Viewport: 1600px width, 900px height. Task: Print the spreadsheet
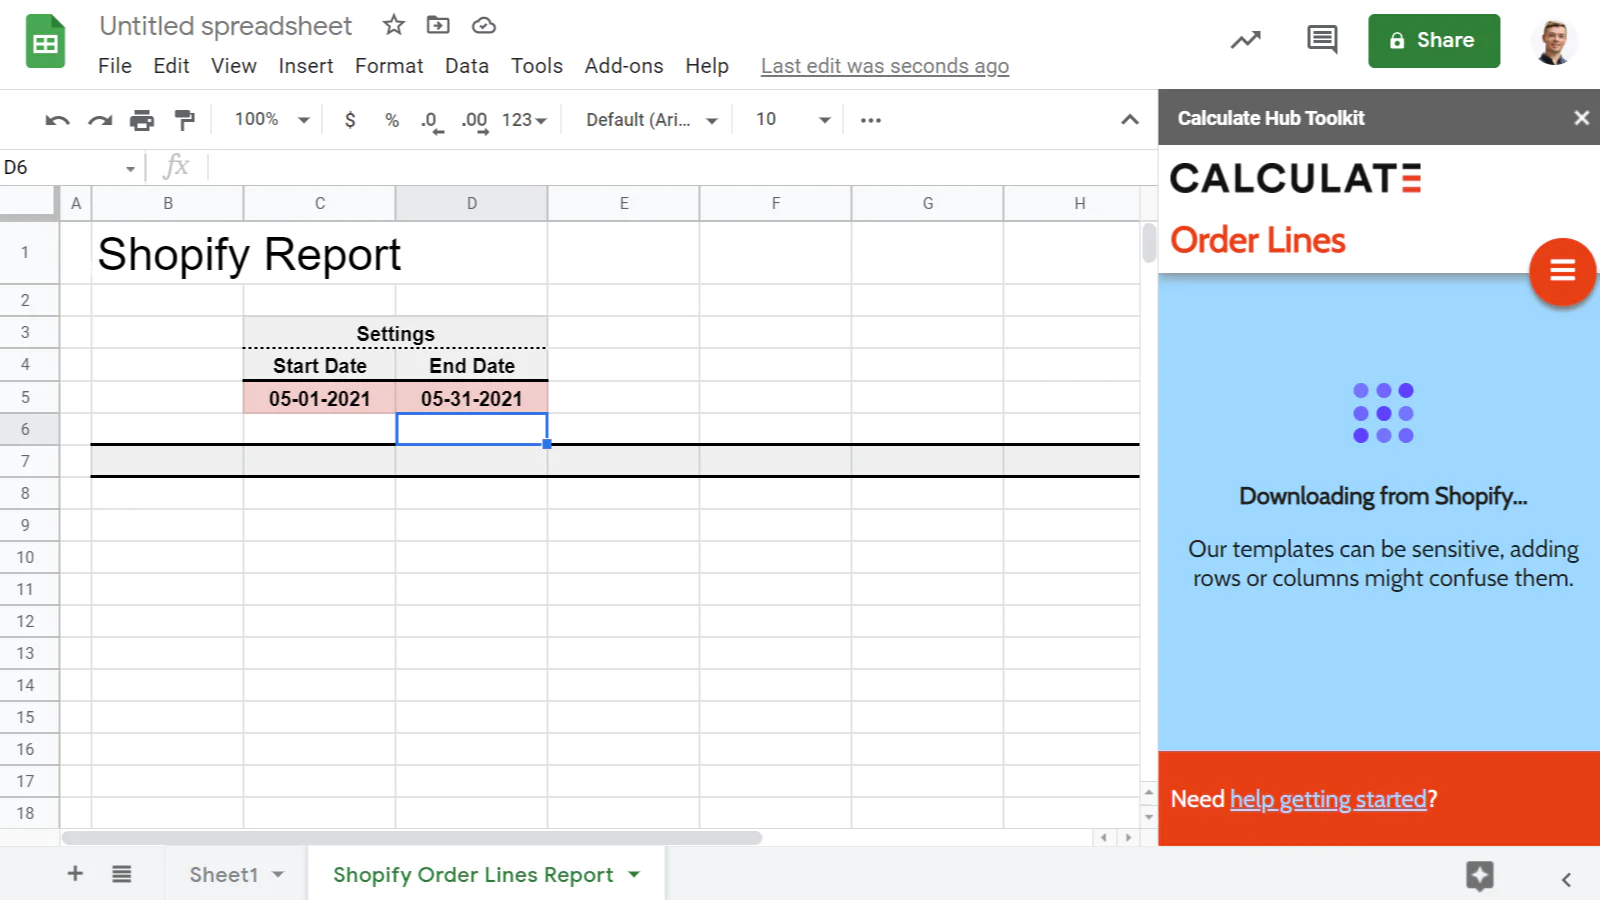[x=142, y=120]
